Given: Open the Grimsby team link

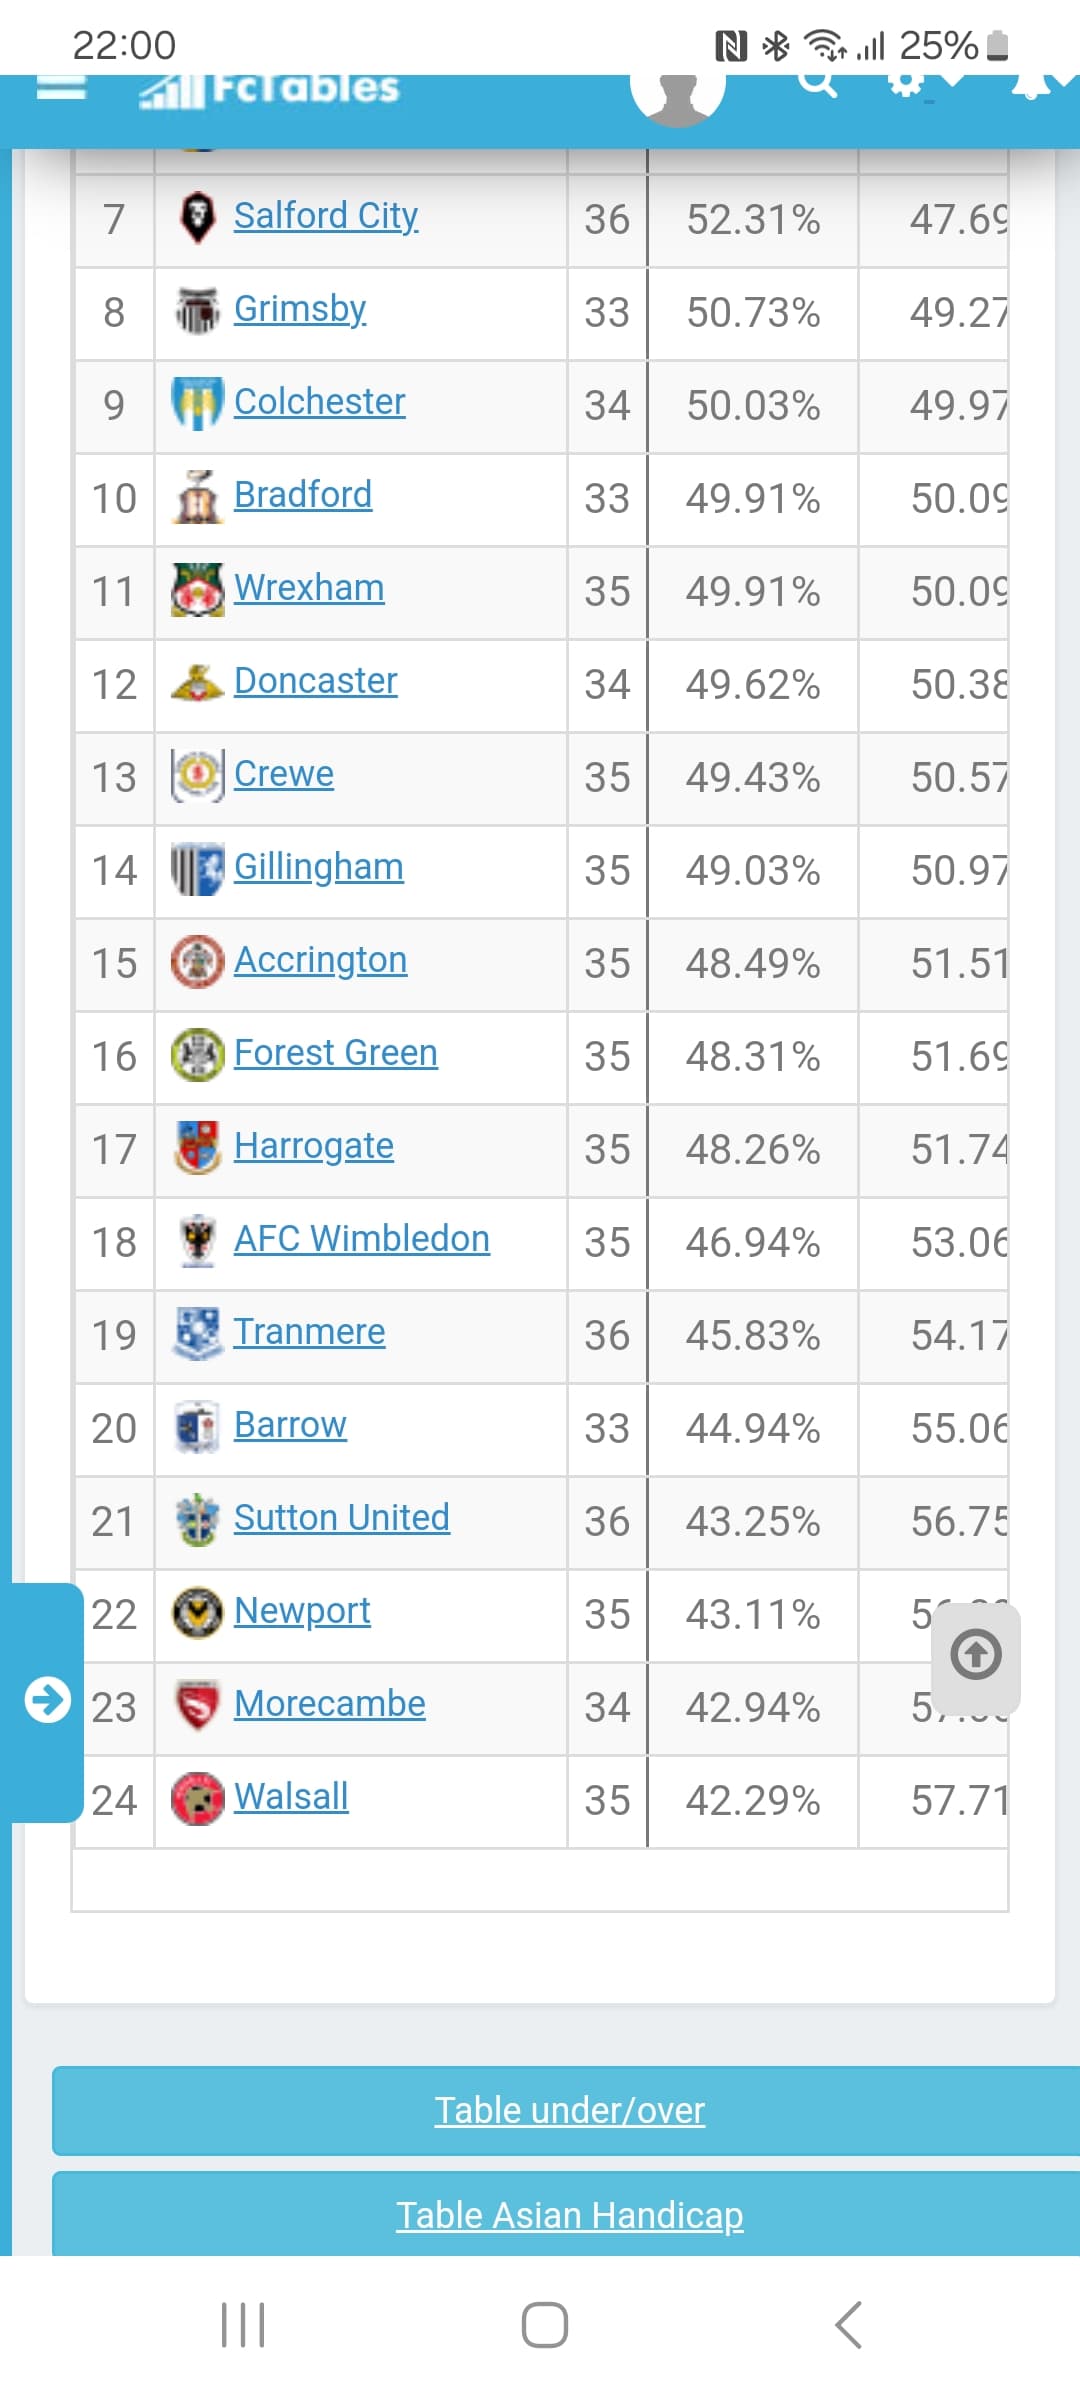Looking at the screenshot, I should [x=300, y=309].
